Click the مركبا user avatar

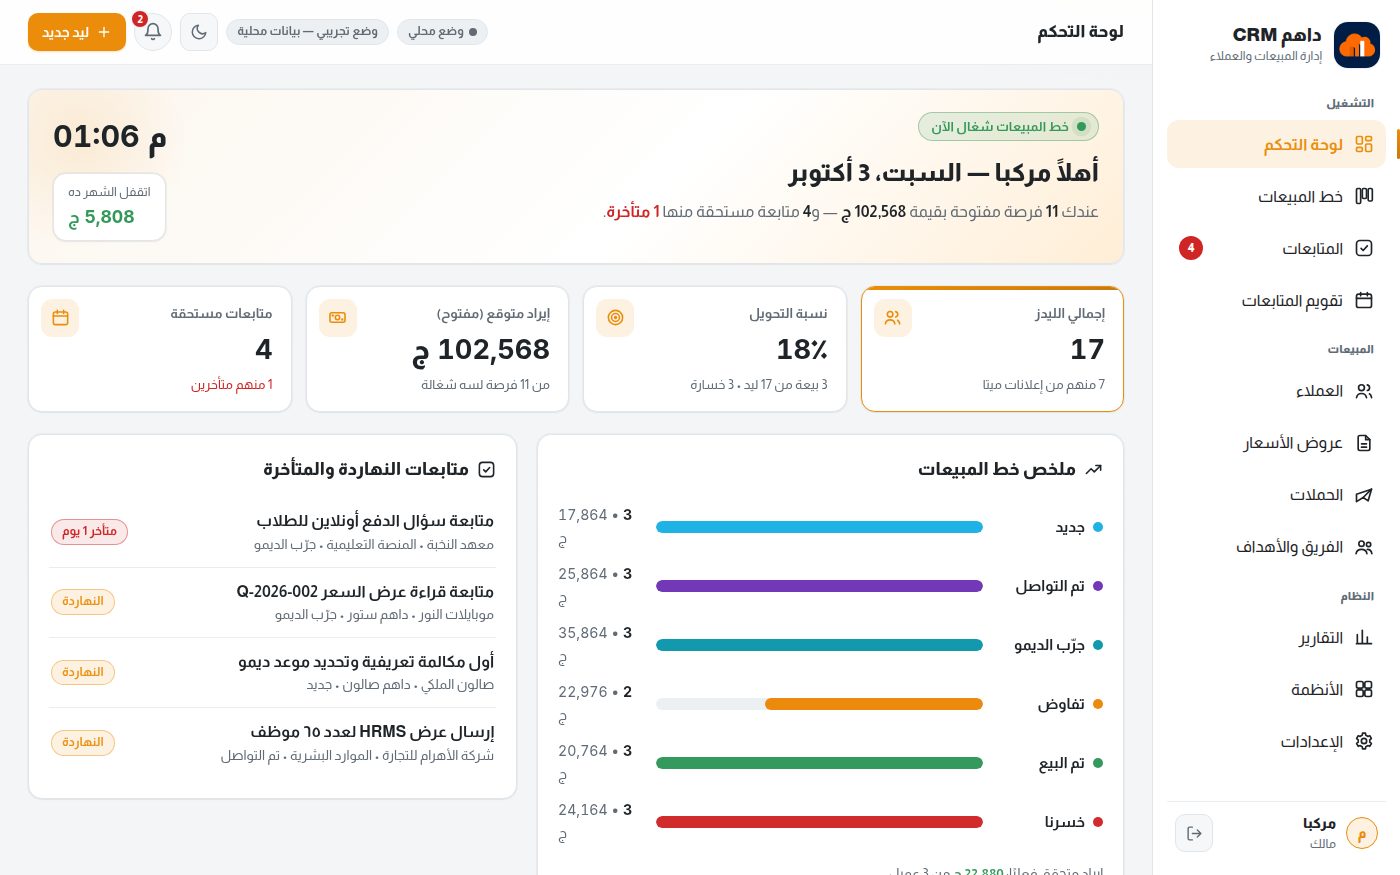click(x=1362, y=833)
